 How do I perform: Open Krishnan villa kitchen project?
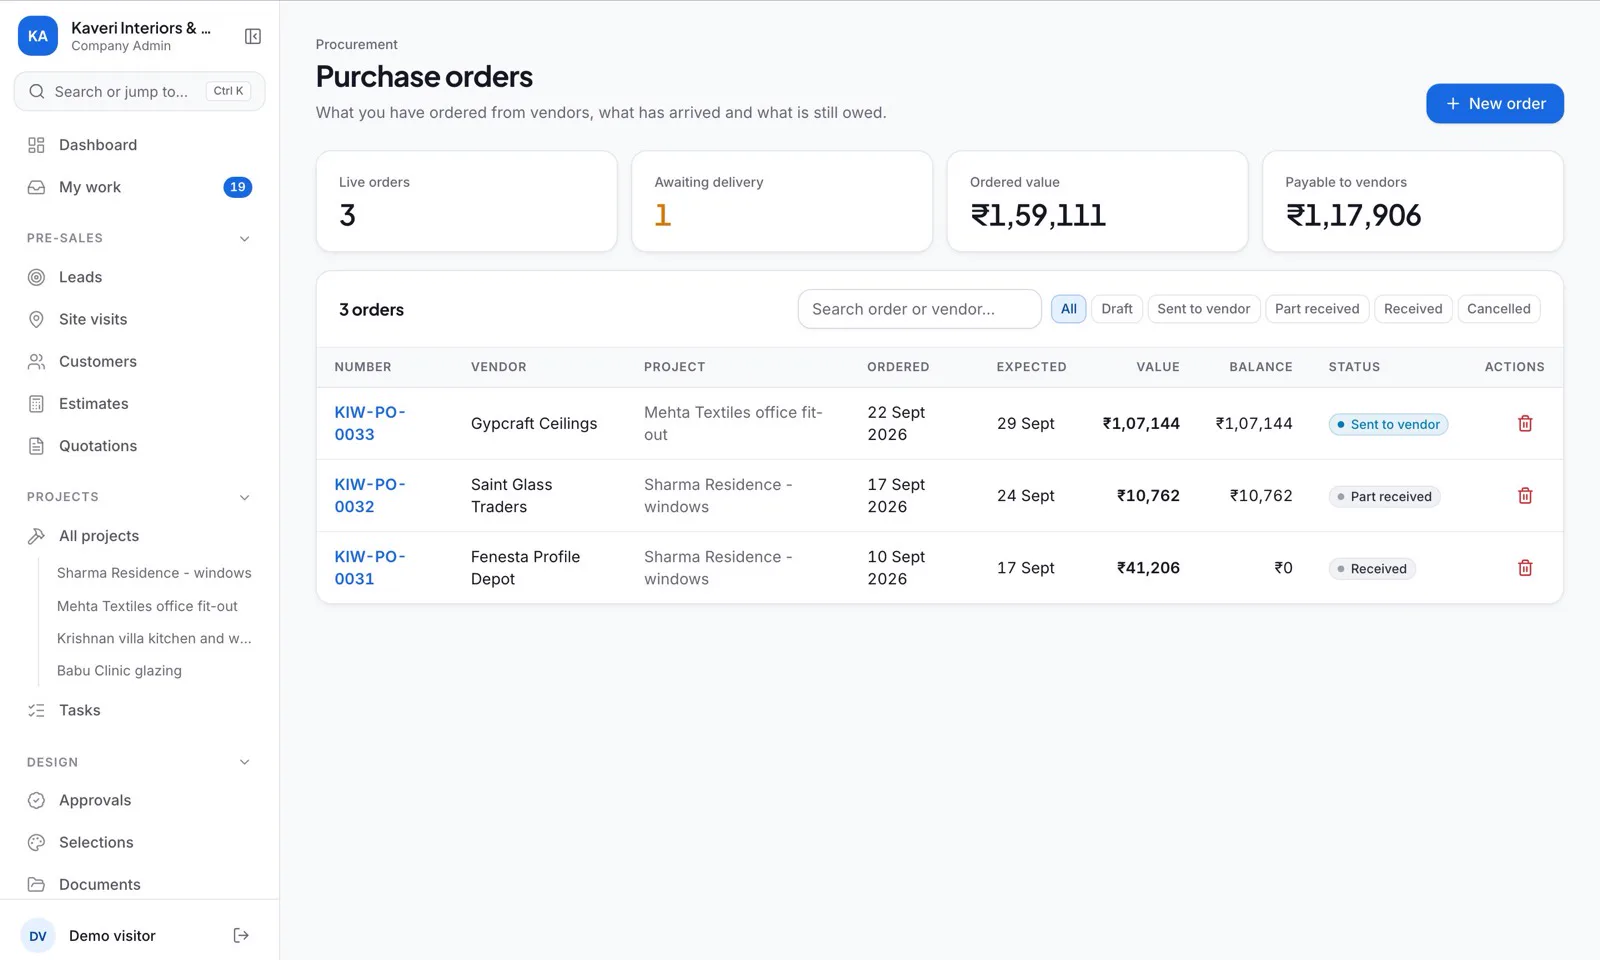point(154,638)
